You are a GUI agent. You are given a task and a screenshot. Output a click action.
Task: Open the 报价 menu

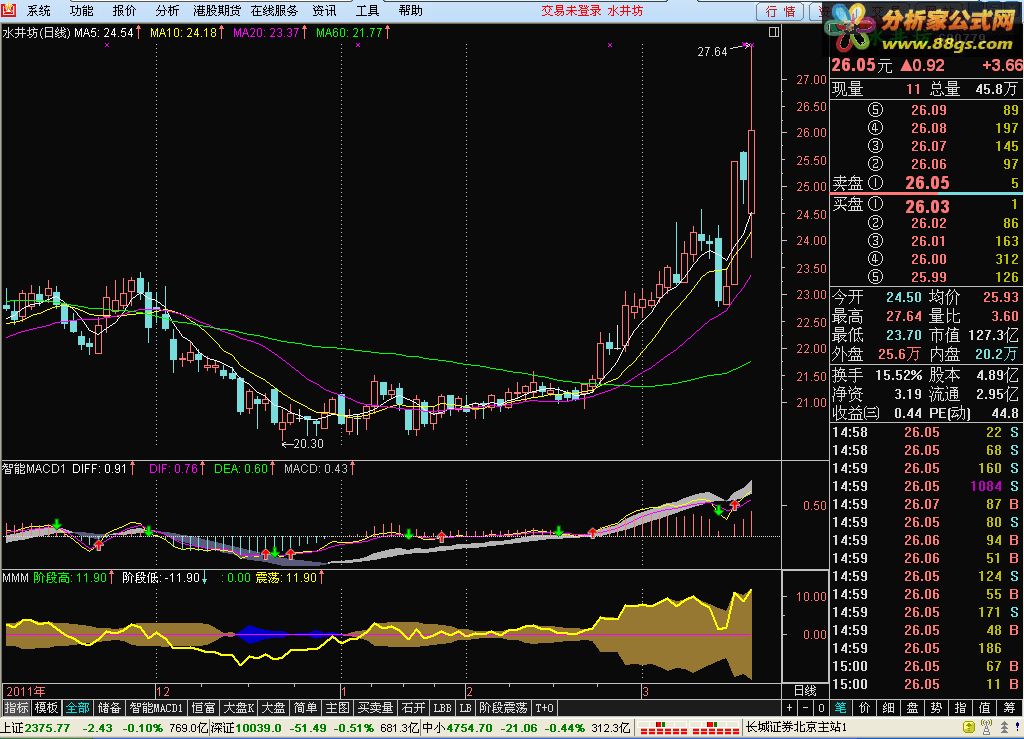click(x=124, y=10)
